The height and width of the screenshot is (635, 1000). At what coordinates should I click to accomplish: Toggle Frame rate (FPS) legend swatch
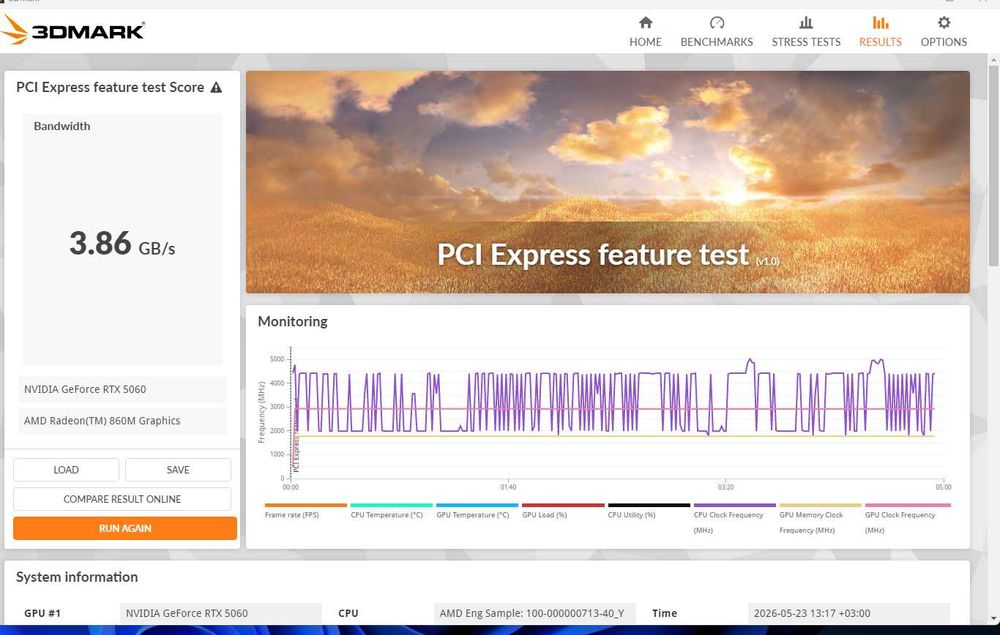(305, 505)
